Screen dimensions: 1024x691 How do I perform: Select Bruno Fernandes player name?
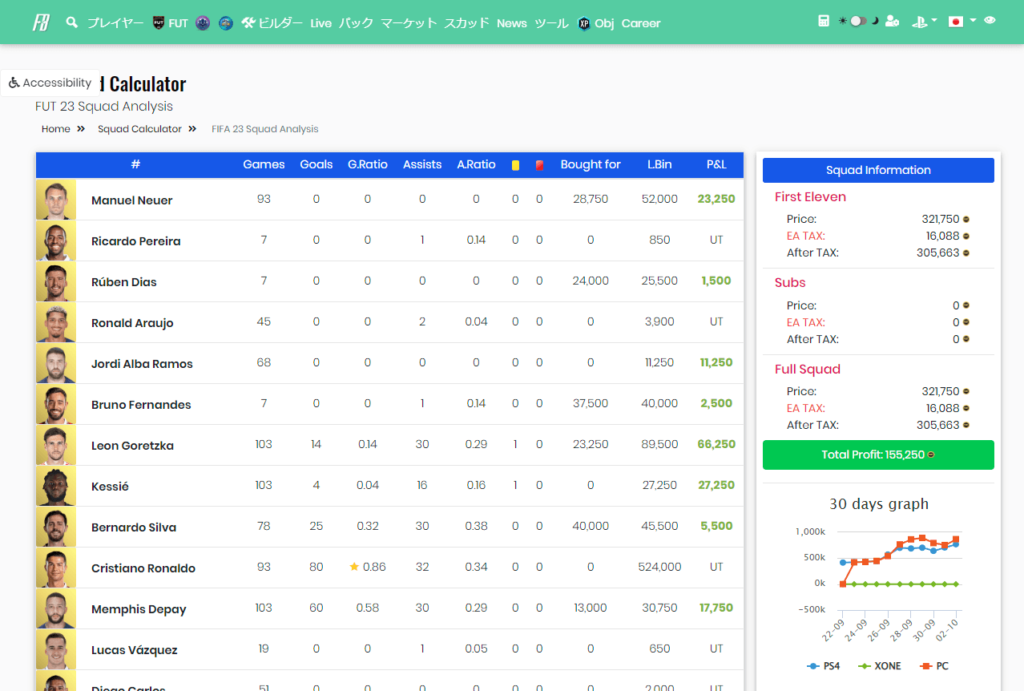coord(141,405)
